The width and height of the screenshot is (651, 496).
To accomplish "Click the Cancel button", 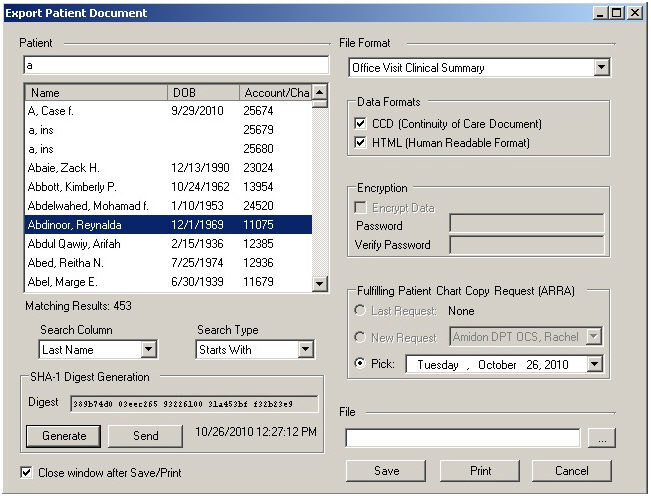I will point(572,471).
